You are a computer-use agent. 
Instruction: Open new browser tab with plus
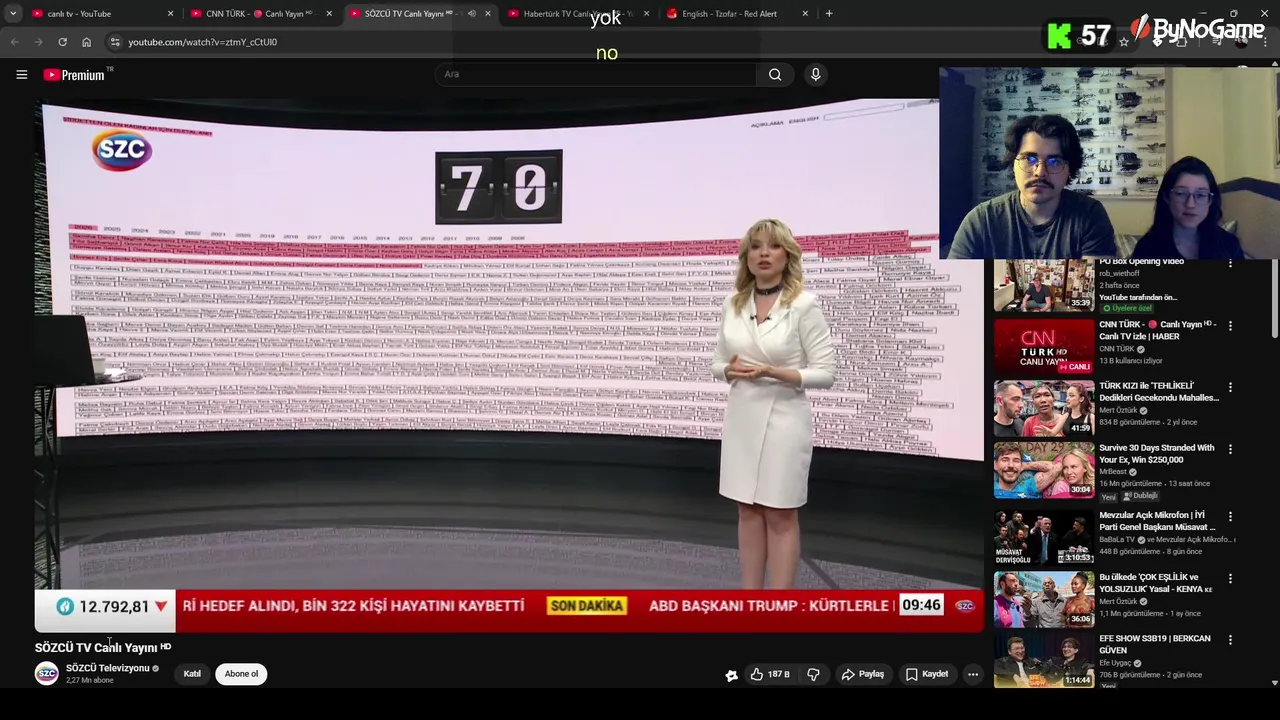(x=829, y=14)
